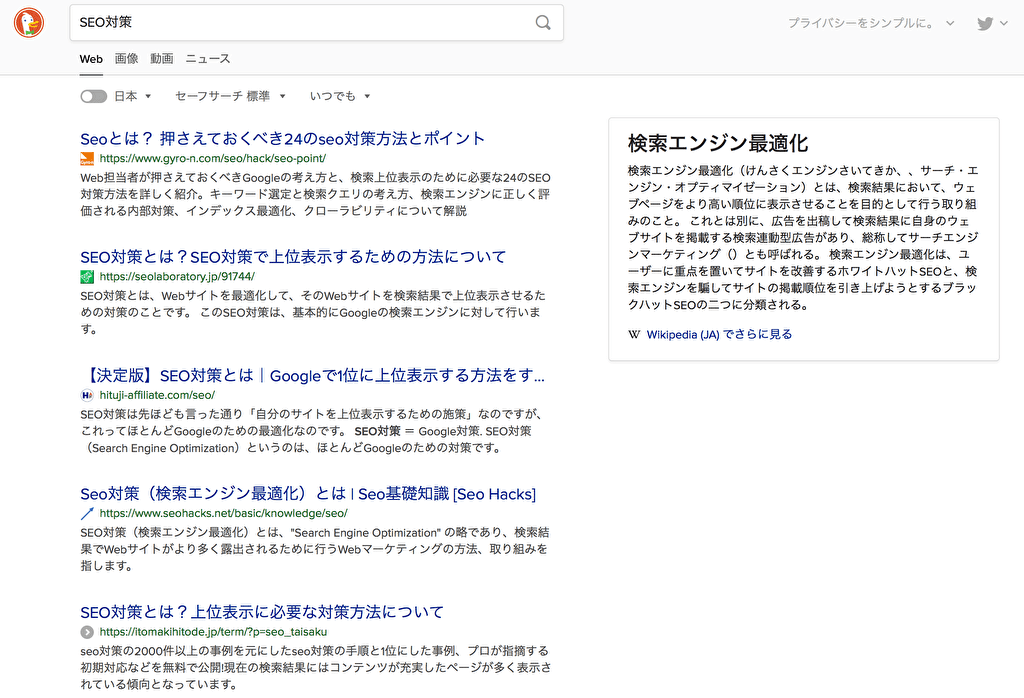
Task: Switch to the 動画 tab
Action: tap(162, 59)
